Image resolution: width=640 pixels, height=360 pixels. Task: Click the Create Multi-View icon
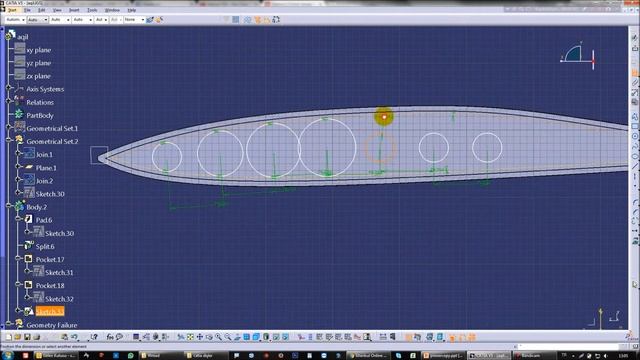[247, 337]
